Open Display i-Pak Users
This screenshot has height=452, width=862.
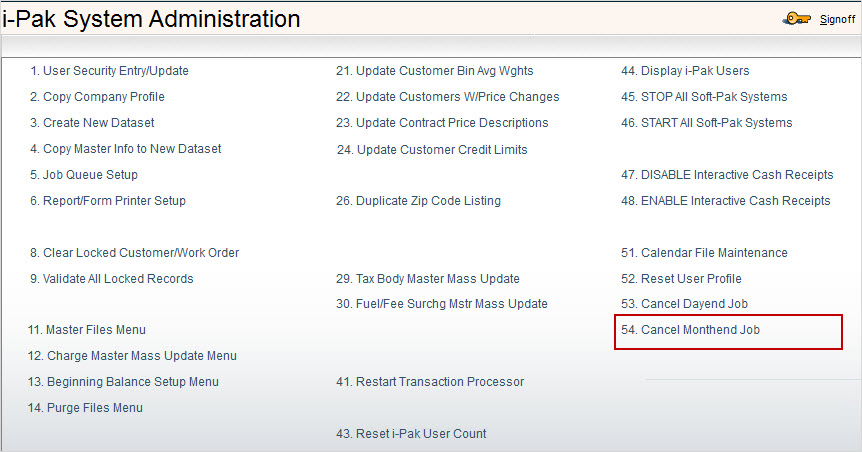pyautogui.click(x=686, y=71)
